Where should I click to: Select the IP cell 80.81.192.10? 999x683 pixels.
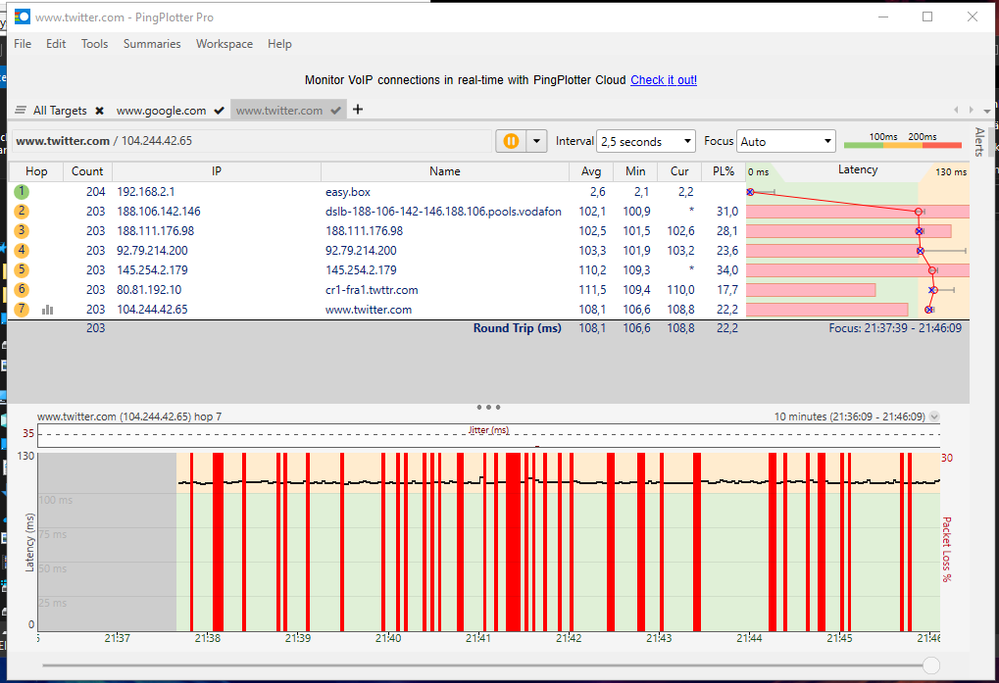149,290
